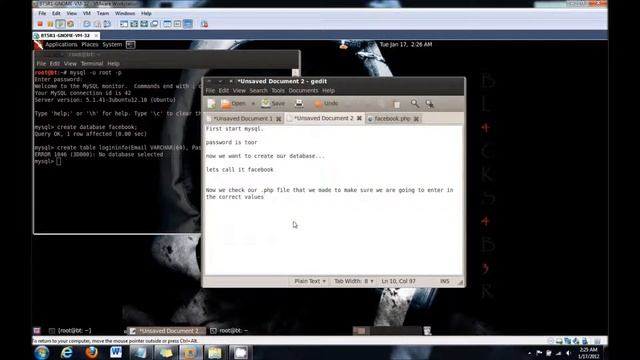Click the VMware suspend icon
The width and height of the screenshot is (640, 360).
coord(50,24)
